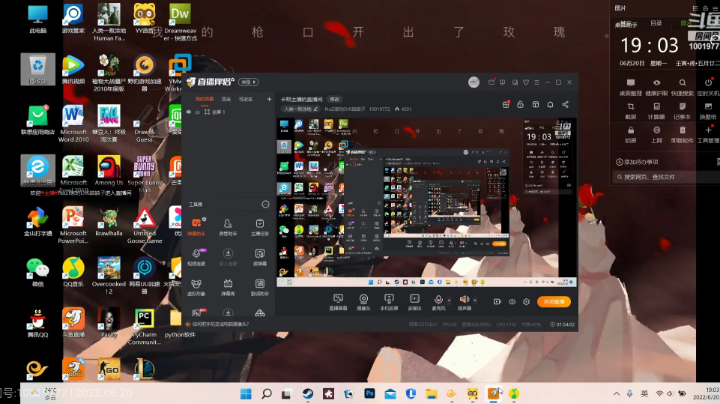Open the tool management button in assistant

tap(708, 134)
